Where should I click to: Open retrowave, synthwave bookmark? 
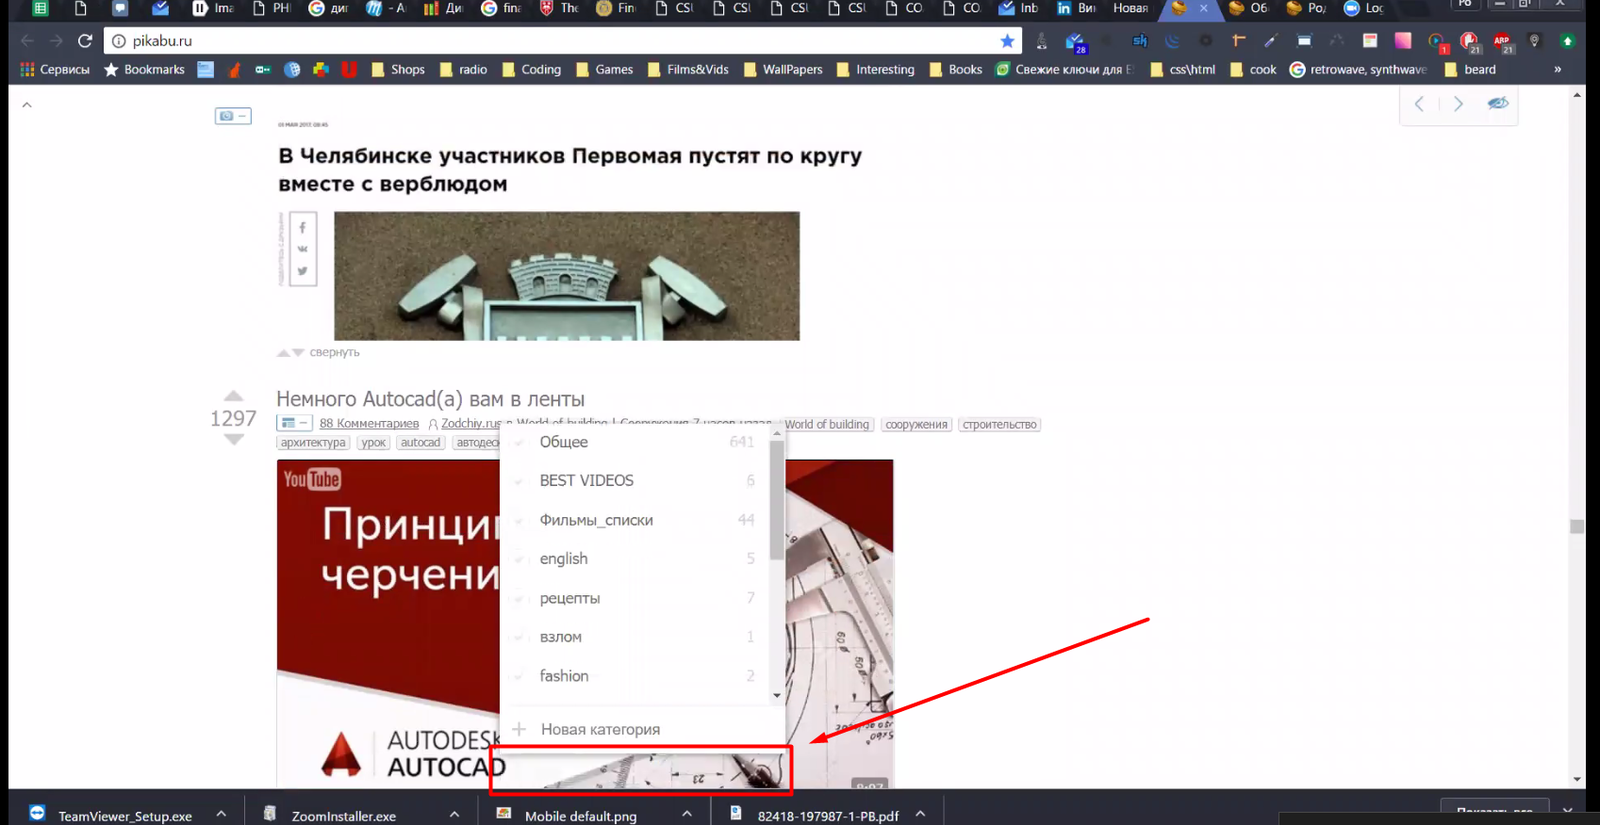coord(1358,70)
